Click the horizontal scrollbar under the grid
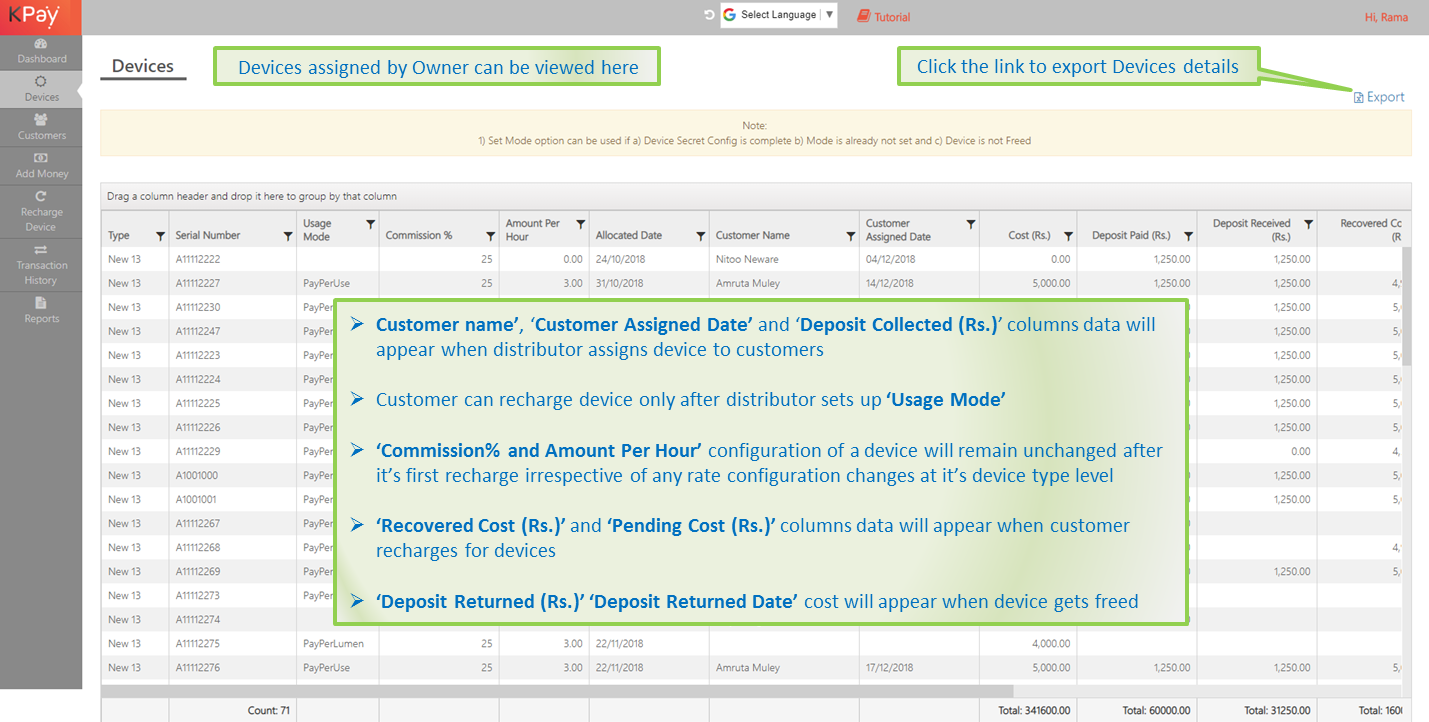1429x722 pixels. [x=557, y=691]
